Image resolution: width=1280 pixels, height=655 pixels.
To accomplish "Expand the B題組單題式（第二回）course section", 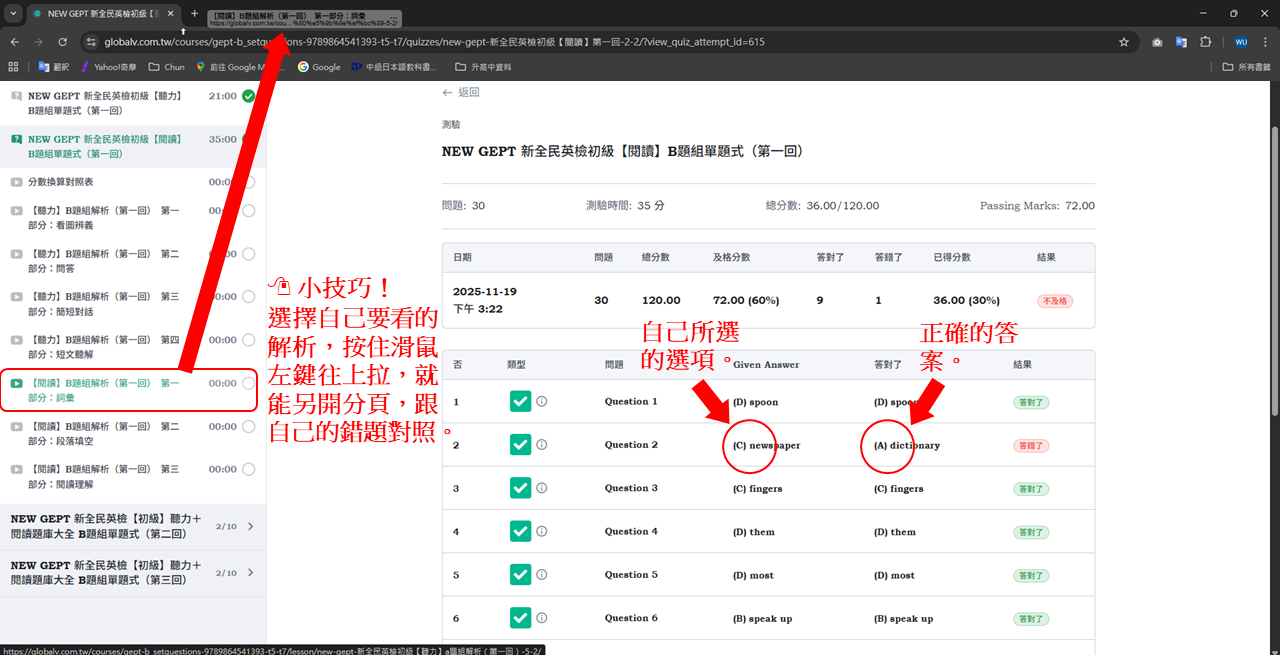I will pos(250,526).
